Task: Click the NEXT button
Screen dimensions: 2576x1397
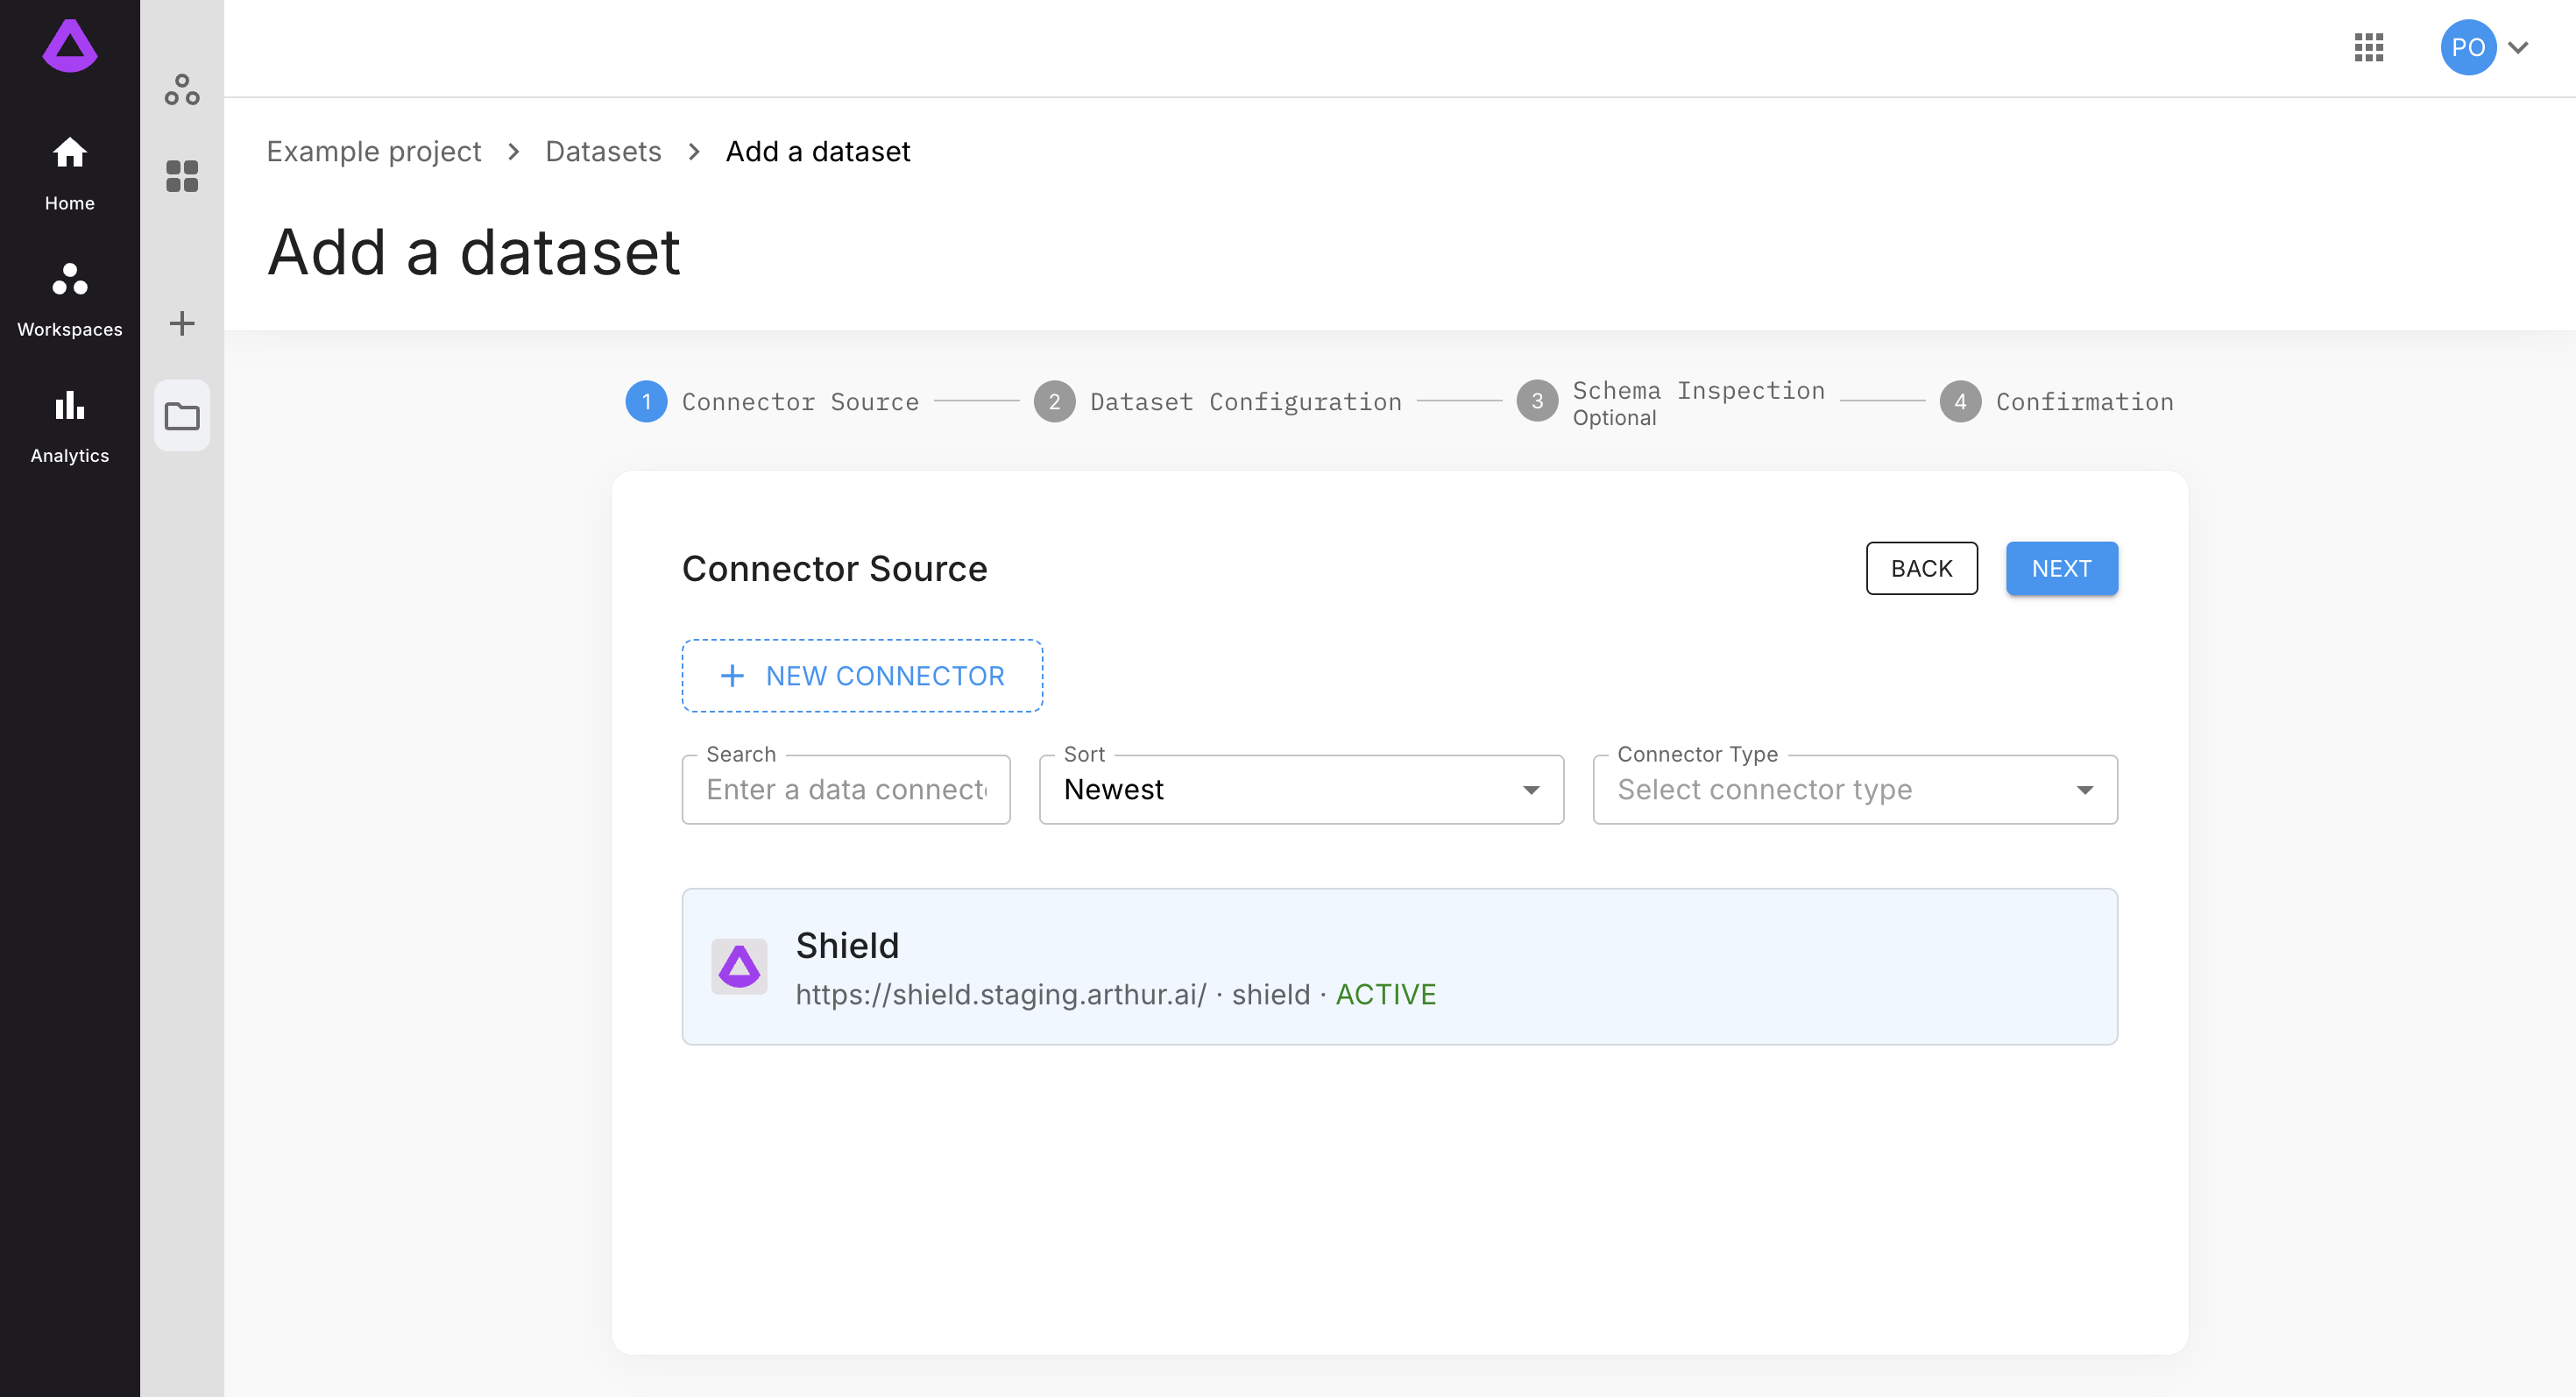Action: click(x=2061, y=568)
